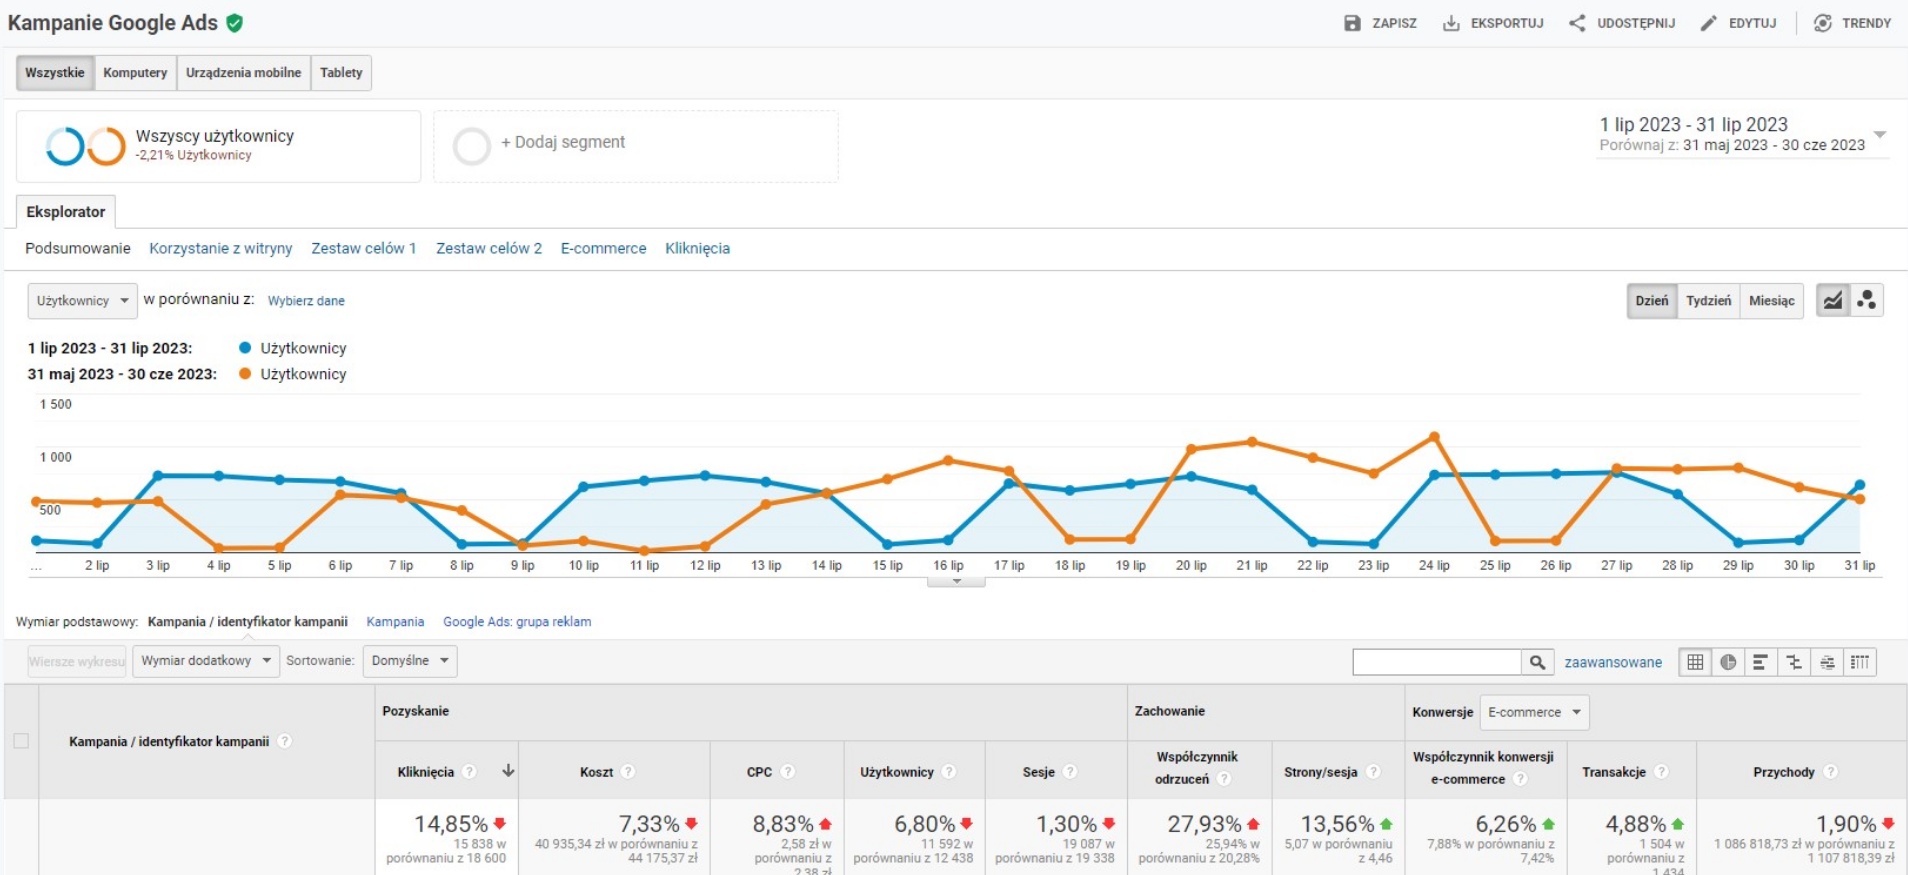Open the E-commerce conversions dropdown
This screenshot has width=1908, height=875.
click(1534, 712)
